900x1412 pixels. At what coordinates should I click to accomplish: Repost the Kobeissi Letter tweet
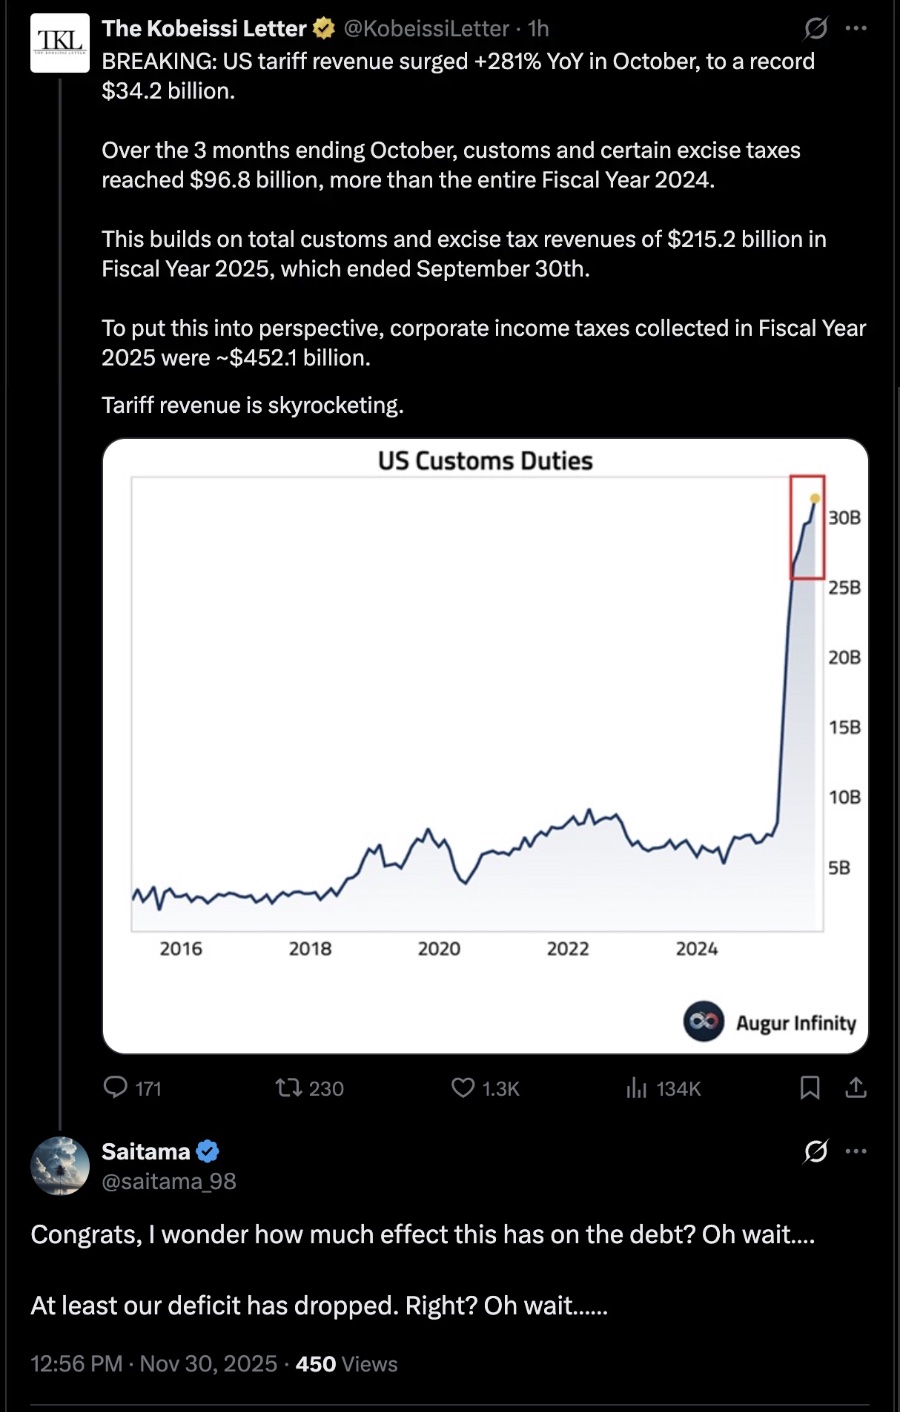(x=289, y=1088)
